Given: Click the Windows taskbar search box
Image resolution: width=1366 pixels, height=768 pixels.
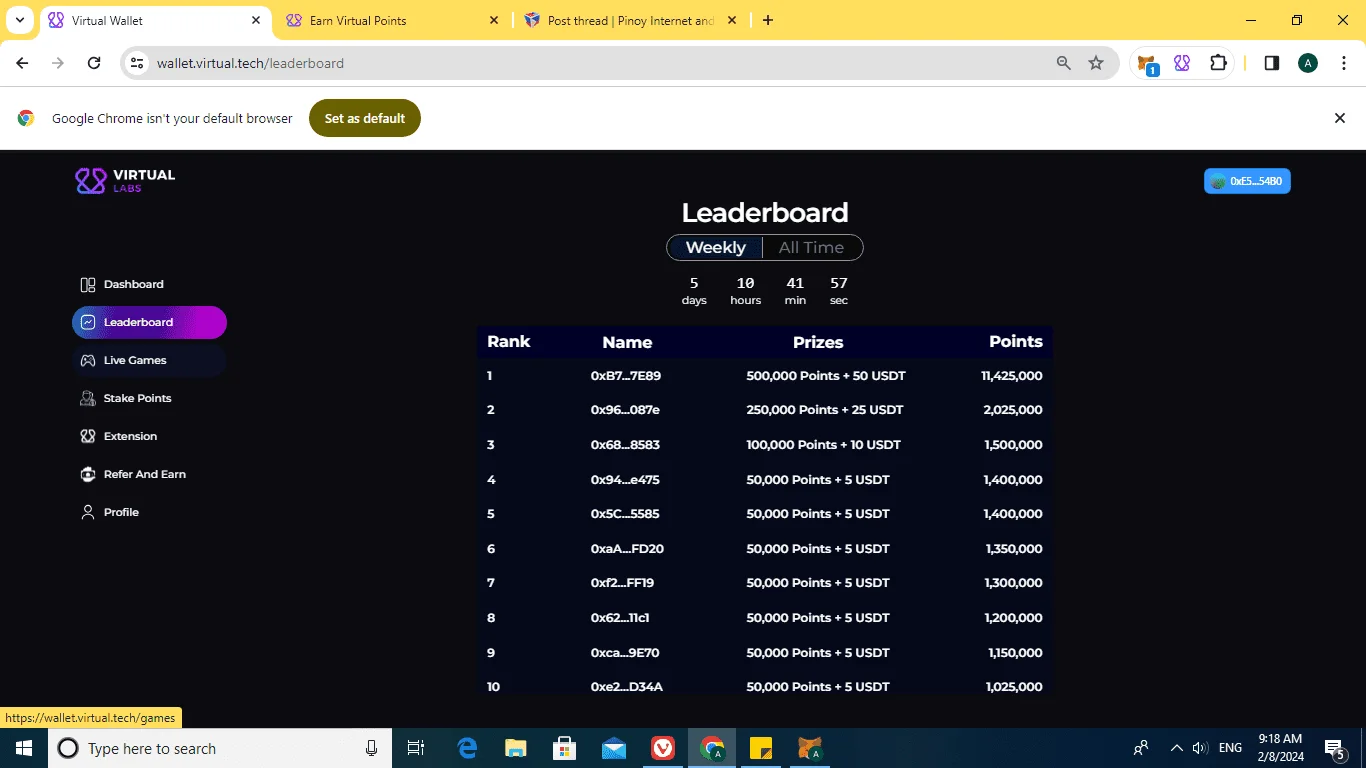Looking at the screenshot, I should tap(218, 748).
